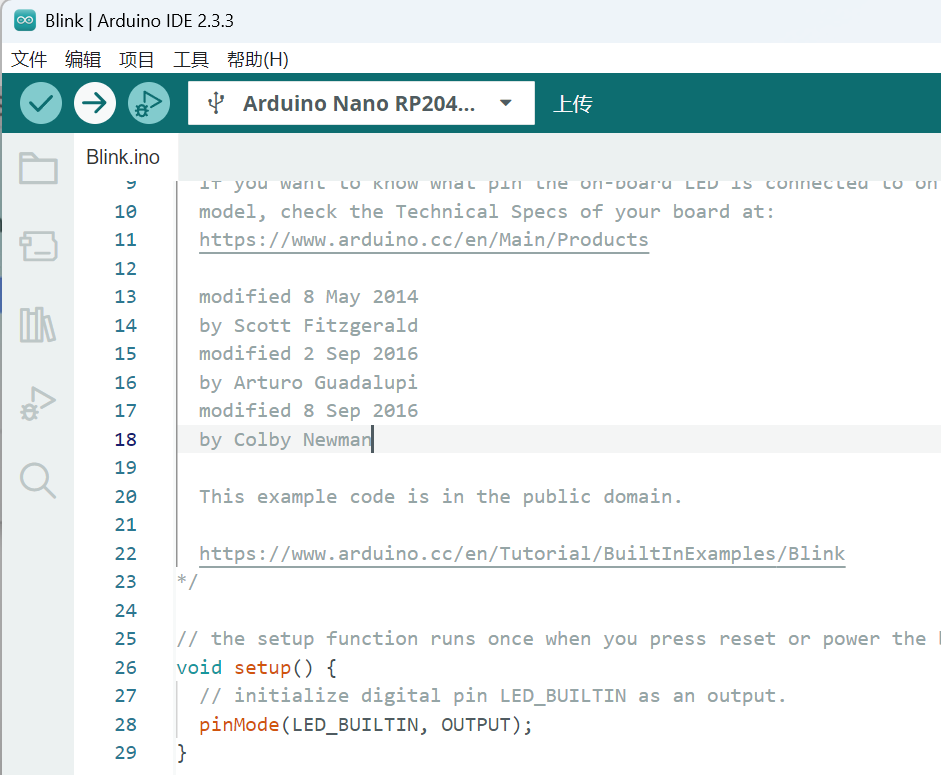The width and height of the screenshot is (941, 775).
Task: Open the Tutorial/BuiltInExamples/Blink link
Action: (x=522, y=553)
